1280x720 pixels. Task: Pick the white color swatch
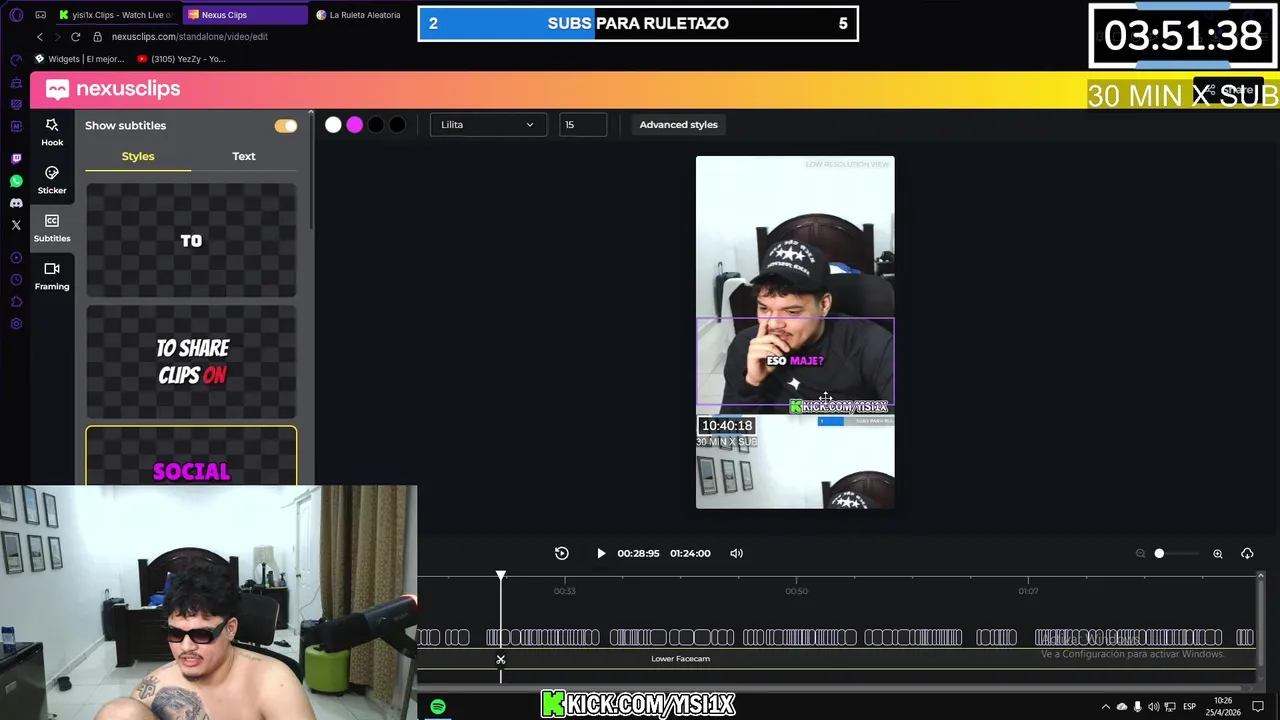point(333,125)
